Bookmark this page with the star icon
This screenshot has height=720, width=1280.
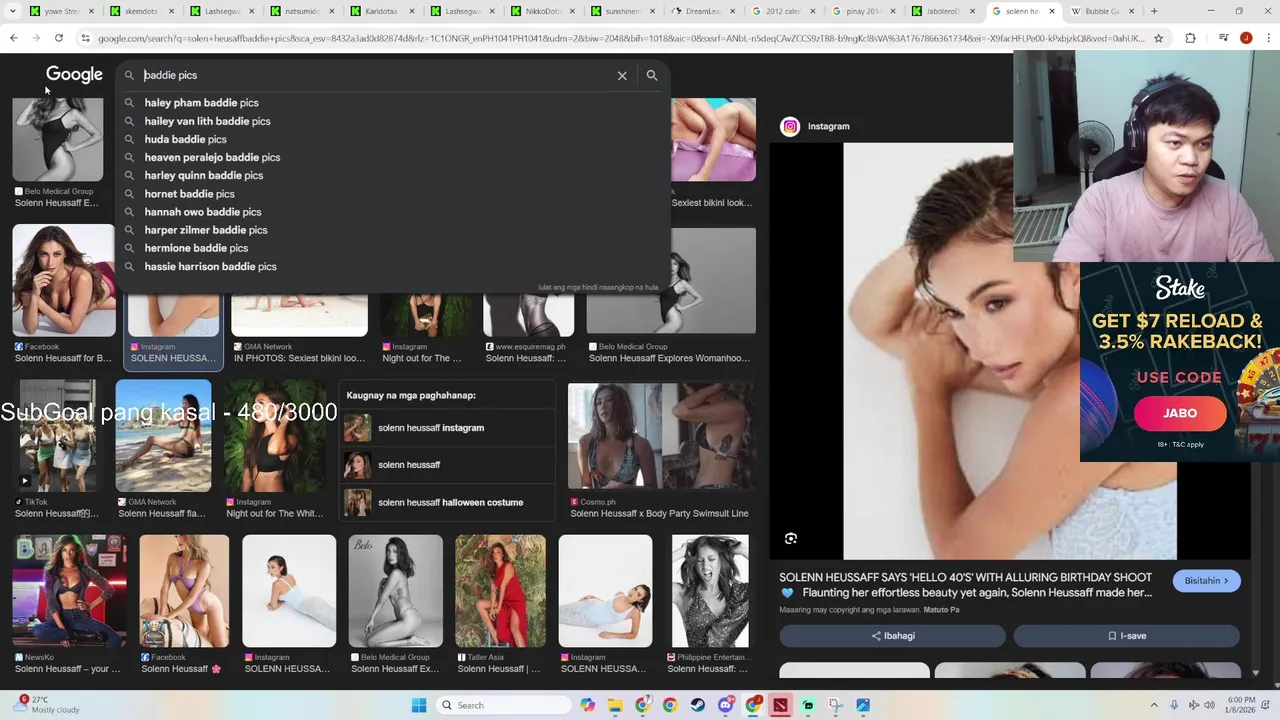(1158, 38)
